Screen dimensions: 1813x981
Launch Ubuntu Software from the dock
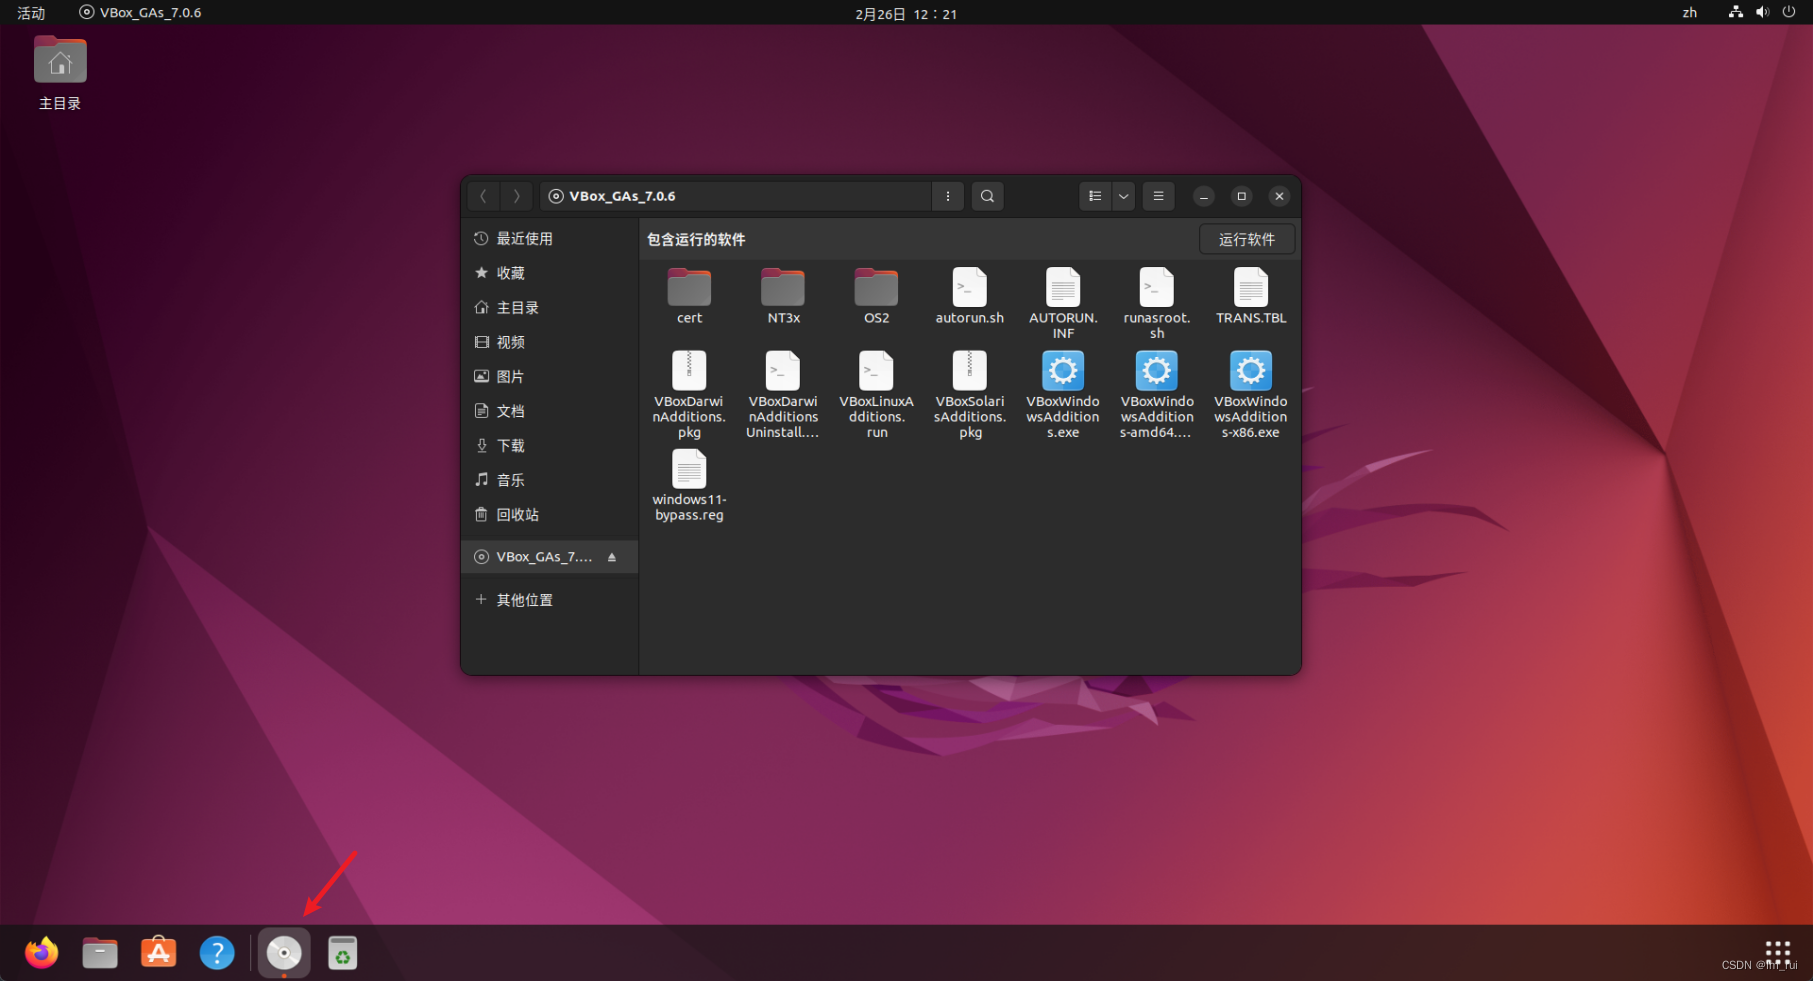click(x=158, y=953)
